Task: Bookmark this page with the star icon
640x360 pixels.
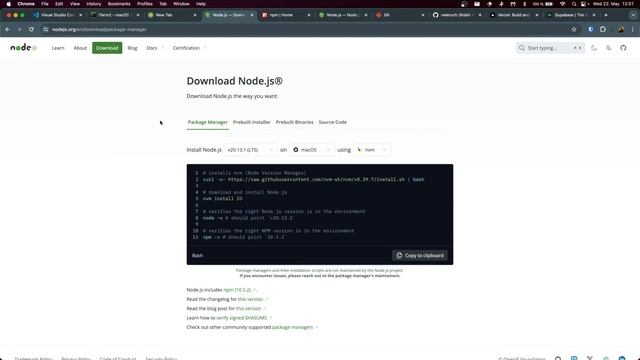Action: (574, 29)
